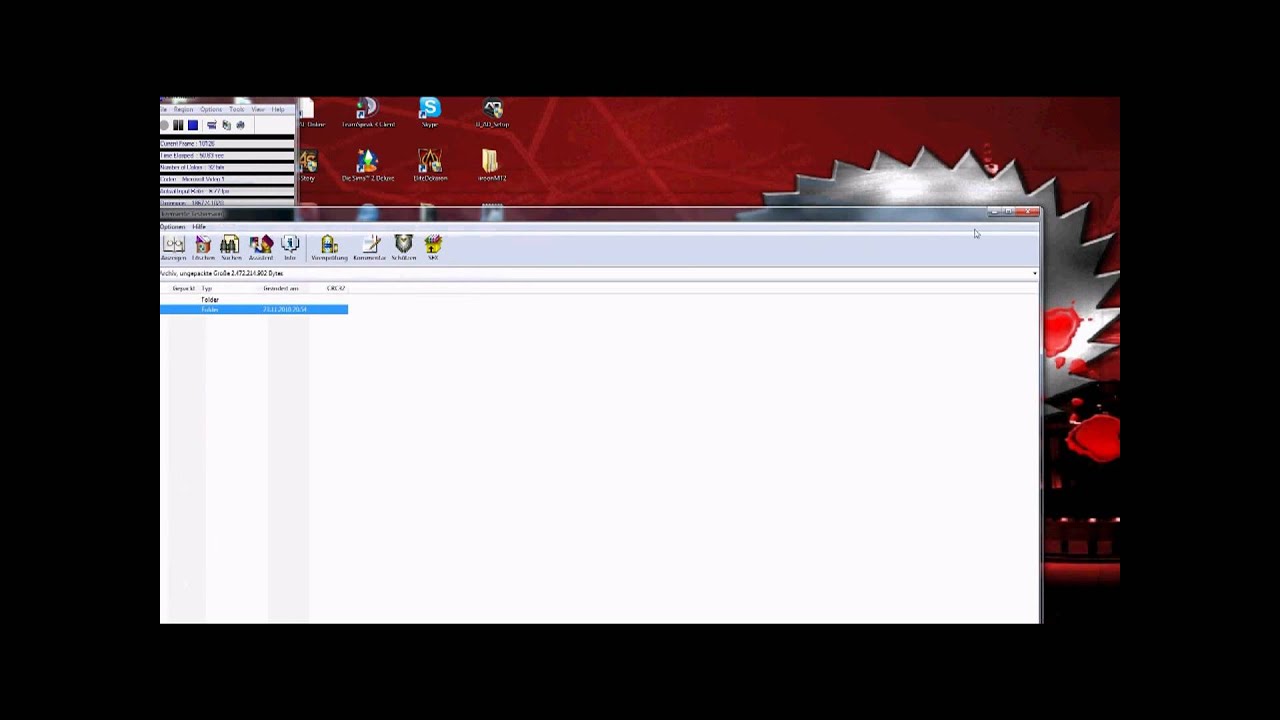Open the Tools menu in the recorder
Screen dimensions: 1280x720
point(237,109)
